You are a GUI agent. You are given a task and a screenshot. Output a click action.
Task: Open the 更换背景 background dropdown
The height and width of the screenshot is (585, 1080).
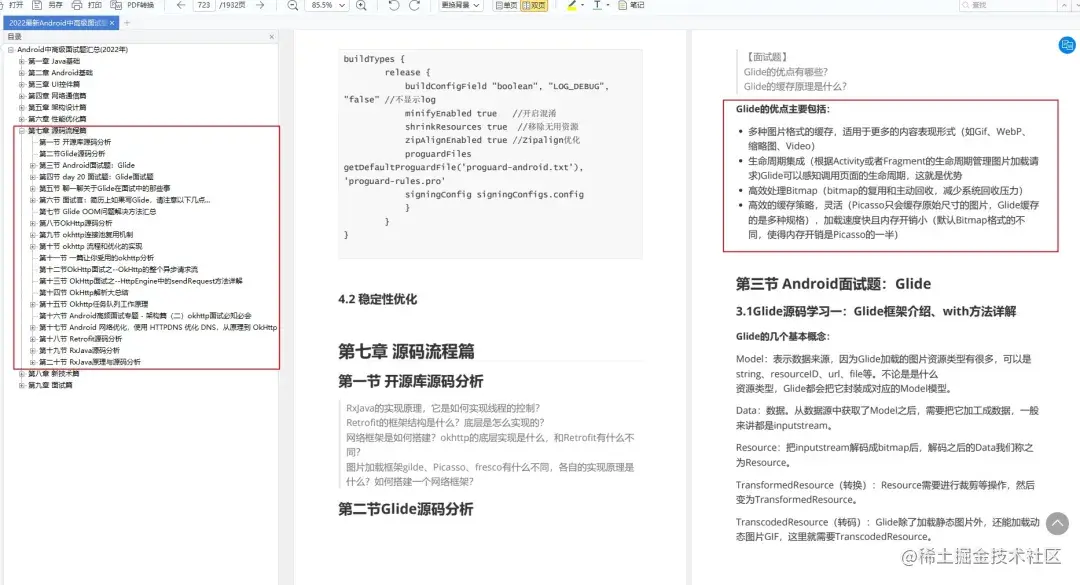pyautogui.click(x=461, y=7)
